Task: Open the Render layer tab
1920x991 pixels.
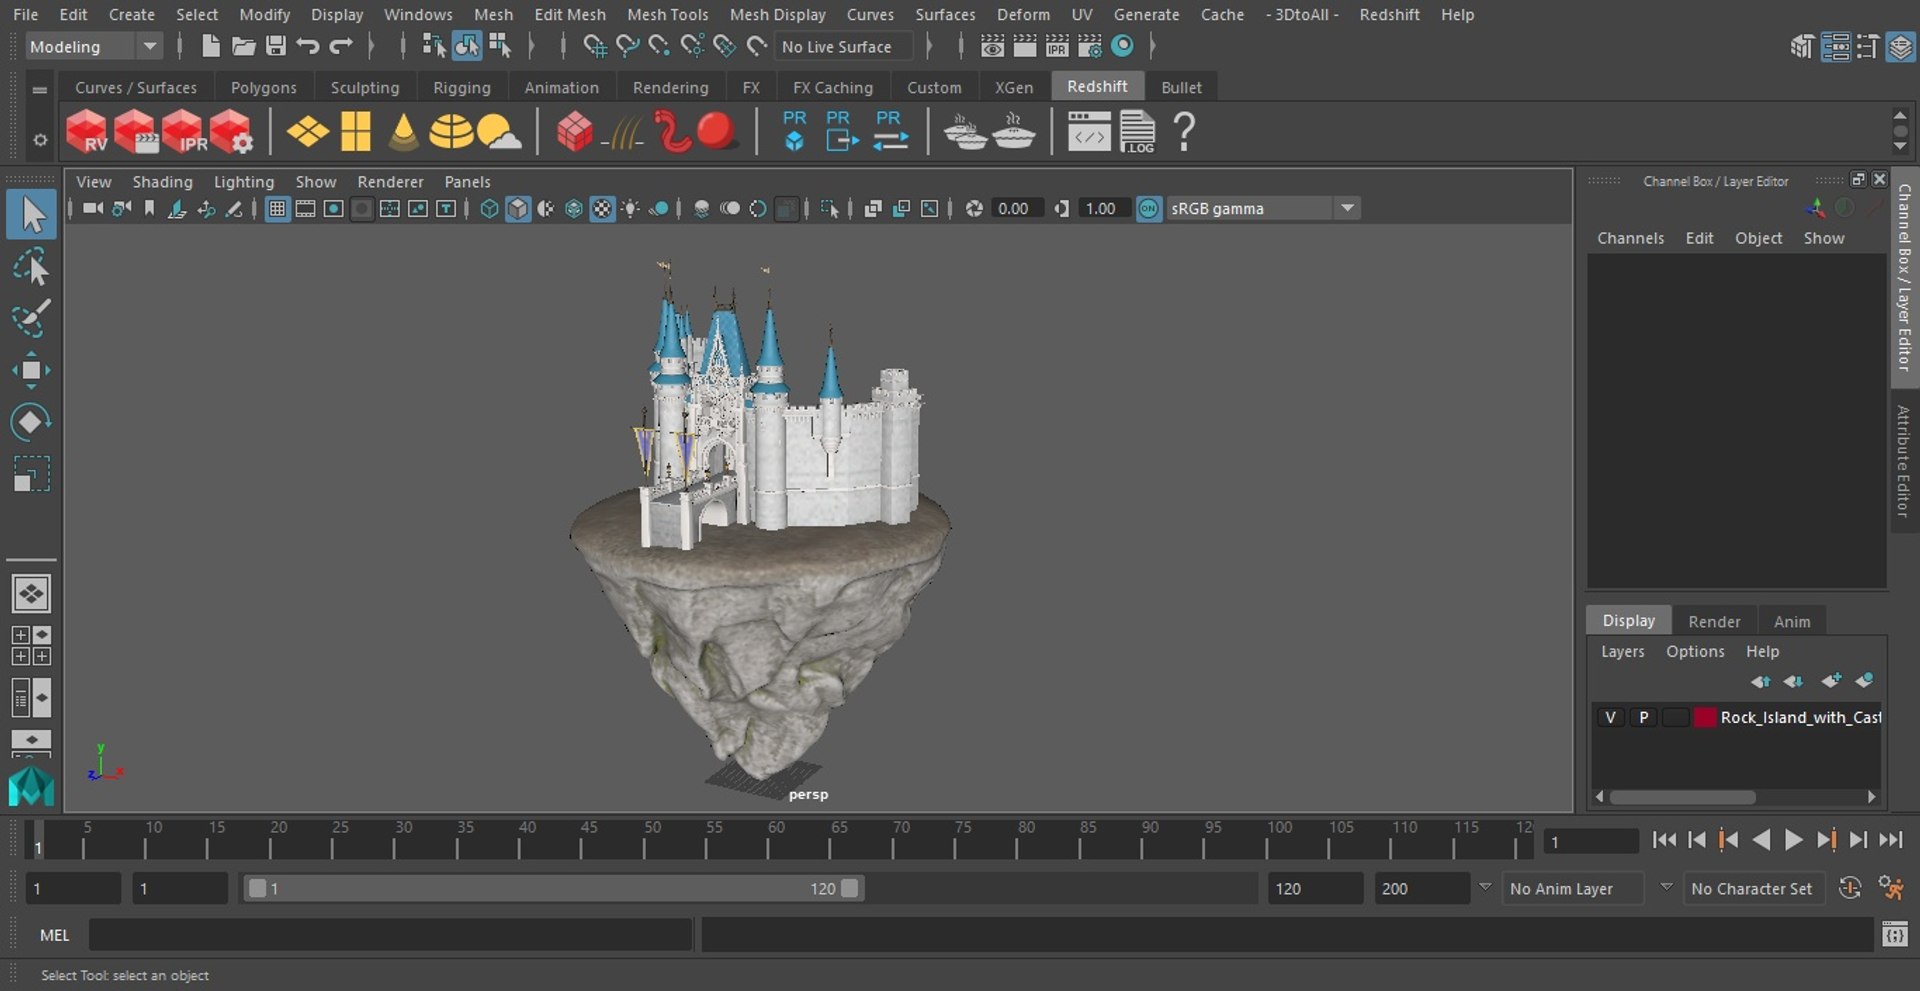Action: coord(1714,621)
